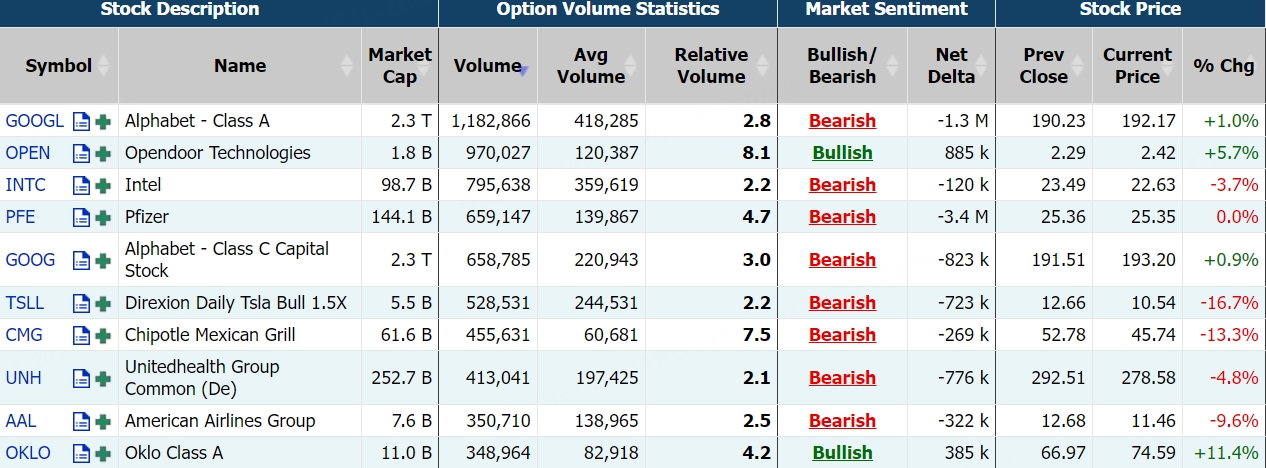Open the AAL symbol link

click(x=21, y=421)
